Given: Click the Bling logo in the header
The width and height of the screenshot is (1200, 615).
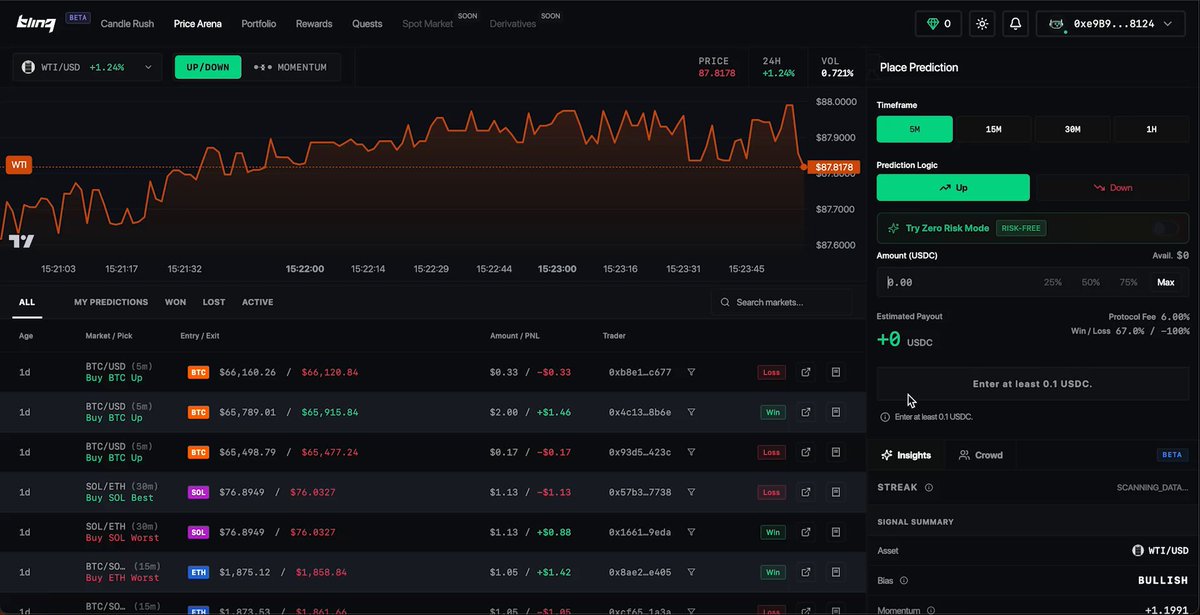Looking at the screenshot, I should click(x=36, y=22).
